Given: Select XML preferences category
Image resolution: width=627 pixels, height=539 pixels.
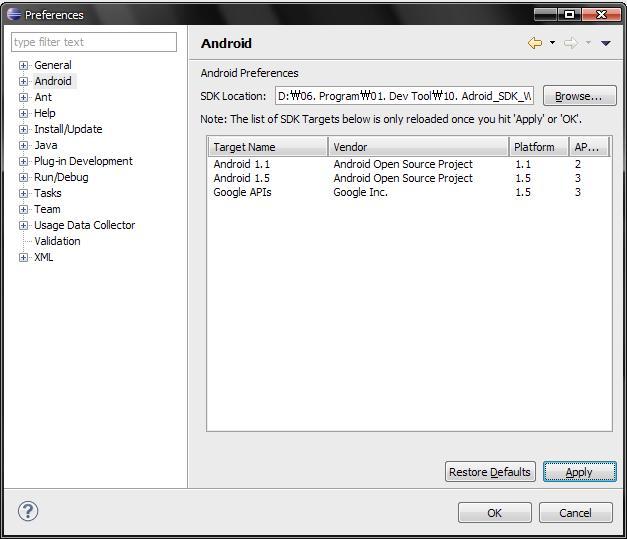Looking at the screenshot, I should pyautogui.click(x=44, y=257).
